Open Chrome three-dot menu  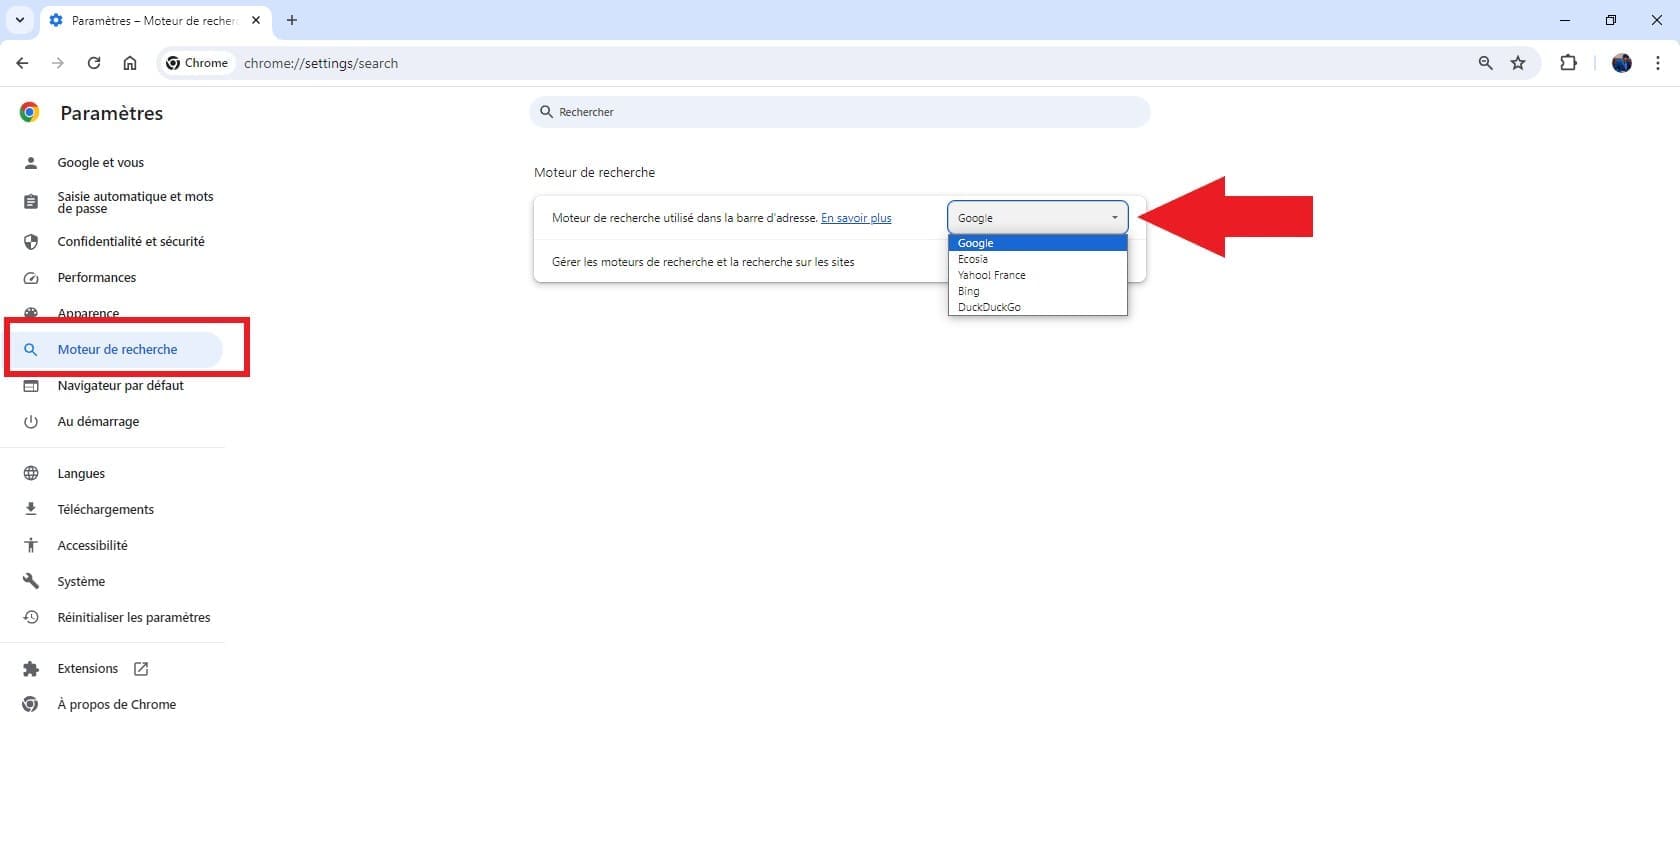[1658, 63]
